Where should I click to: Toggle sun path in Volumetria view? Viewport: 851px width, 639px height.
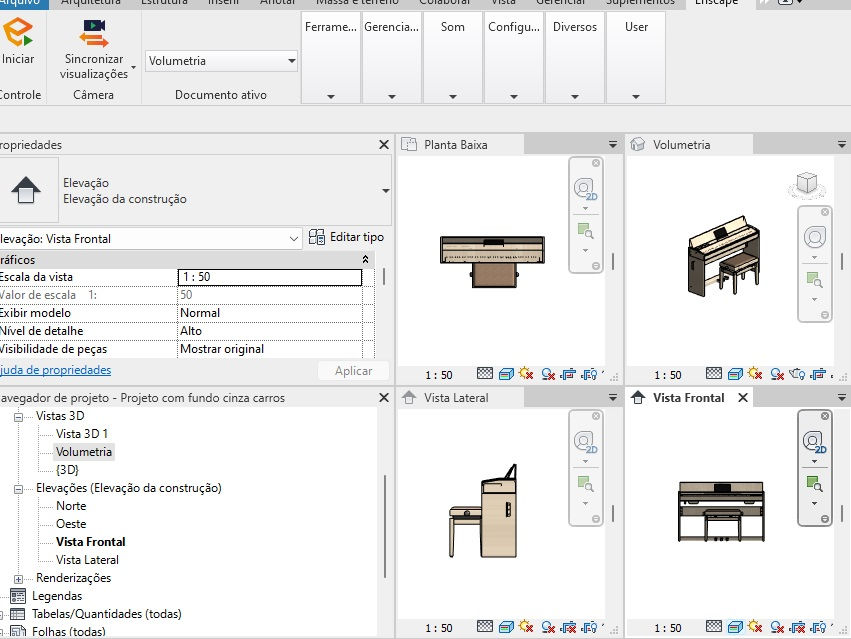point(755,374)
